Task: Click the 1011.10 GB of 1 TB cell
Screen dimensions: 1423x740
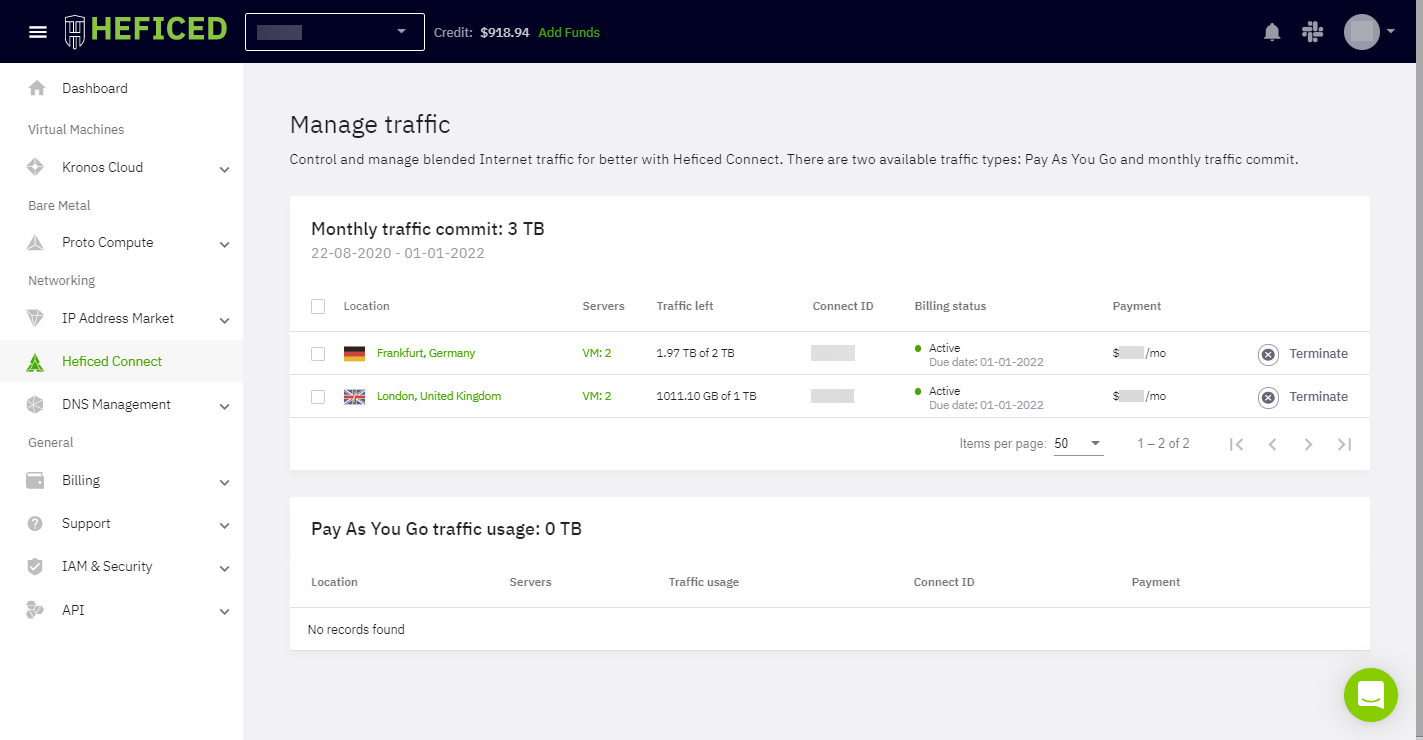Action: [707, 396]
